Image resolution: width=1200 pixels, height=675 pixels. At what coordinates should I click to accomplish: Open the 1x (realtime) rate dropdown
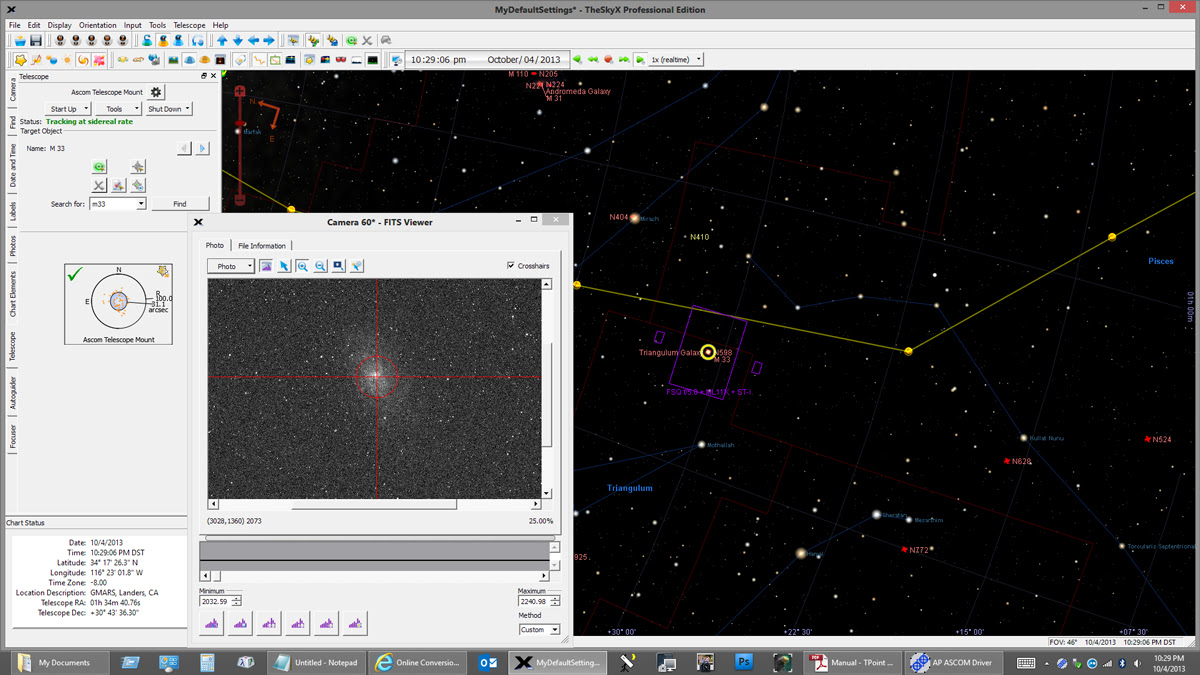pos(676,60)
